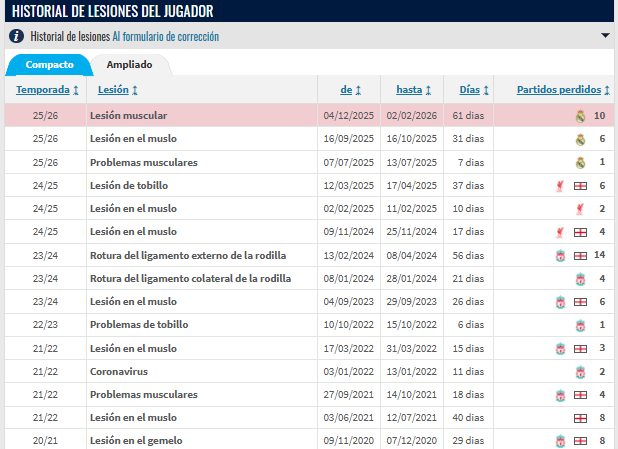Expand the Historial de lesiones dropdown arrow
The width and height of the screenshot is (618, 449).
605,35
